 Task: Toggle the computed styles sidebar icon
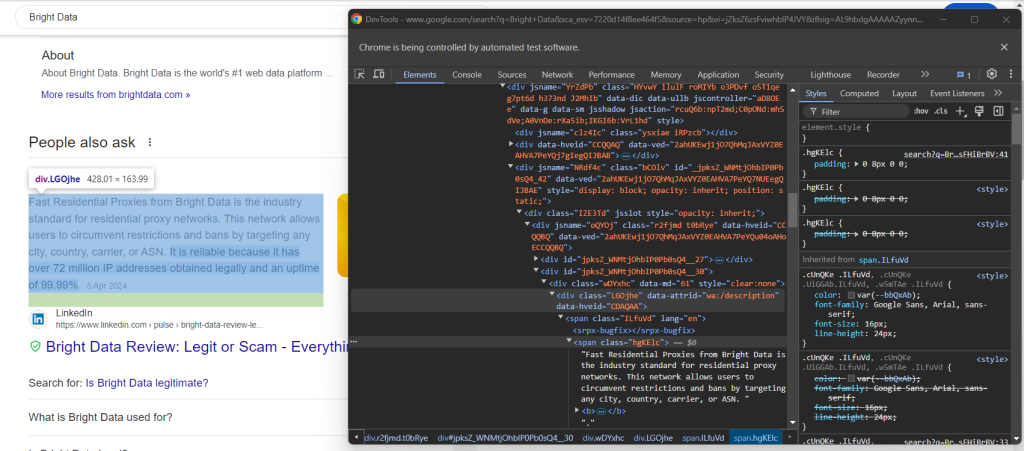[996, 111]
